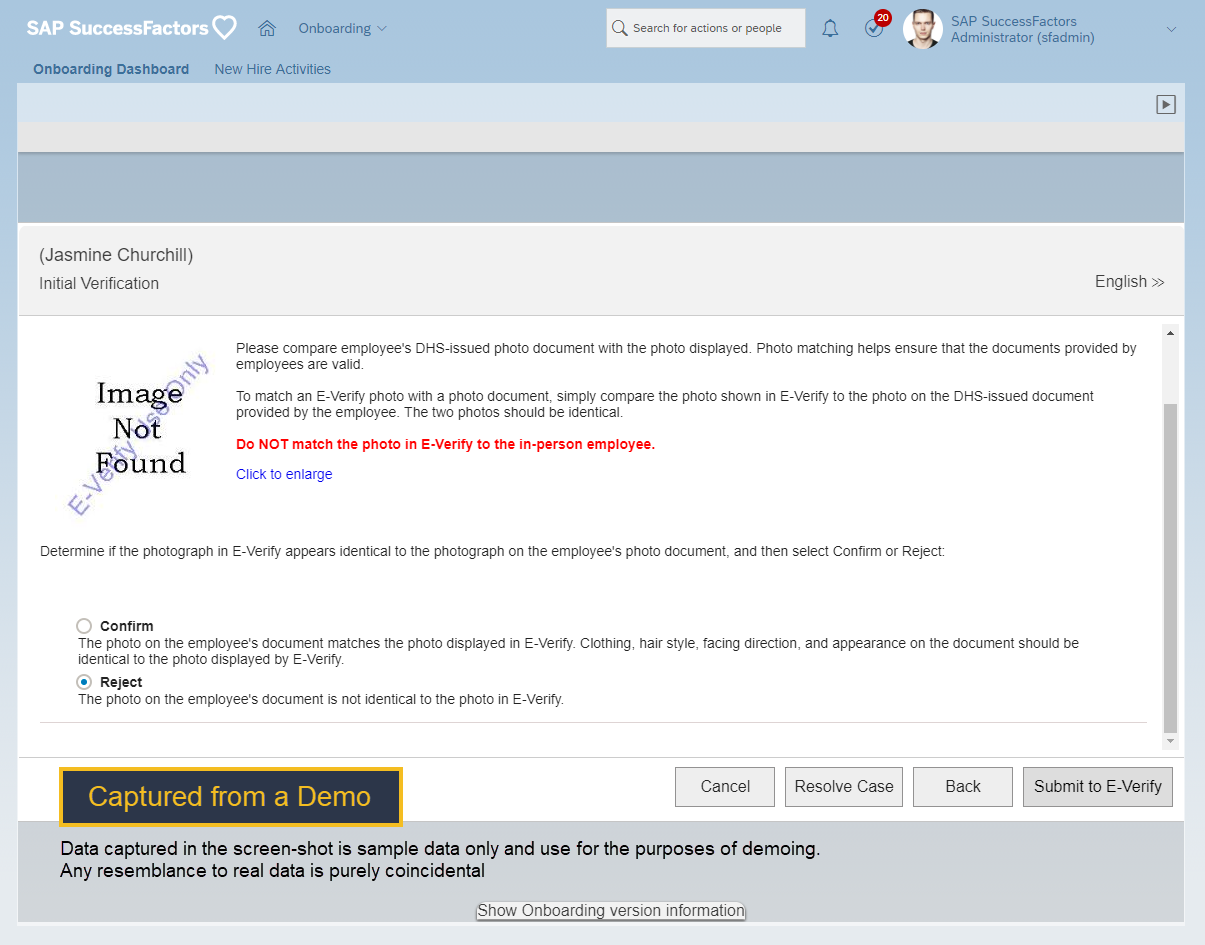The height and width of the screenshot is (945, 1205).
Task: Show Onboarding version information
Action: click(x=611, y=911)
